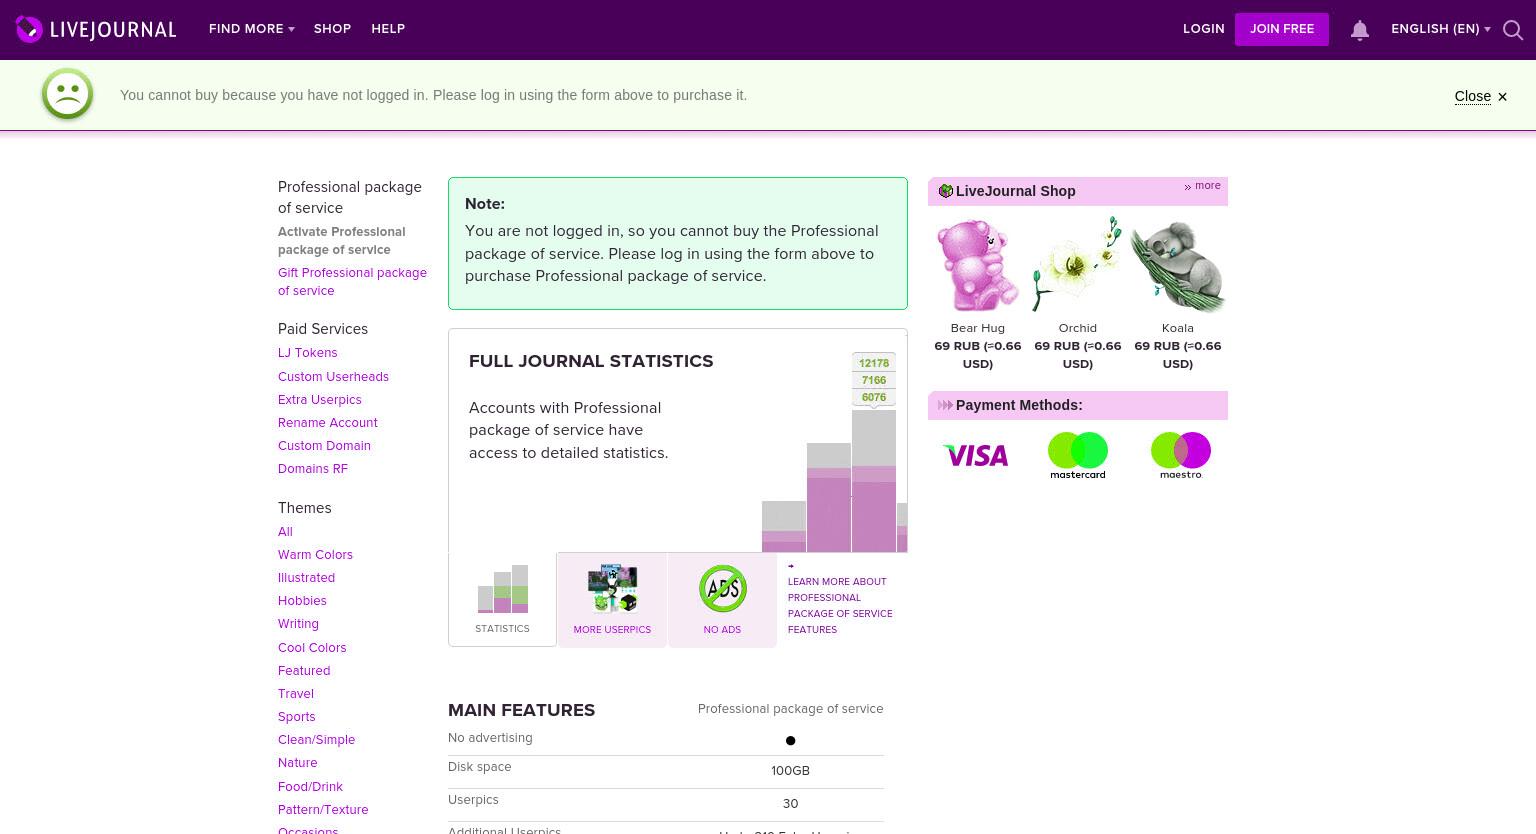Click the Maestro payment logo
This screenshot has height=834, width=1536.
pos(1181,455)
